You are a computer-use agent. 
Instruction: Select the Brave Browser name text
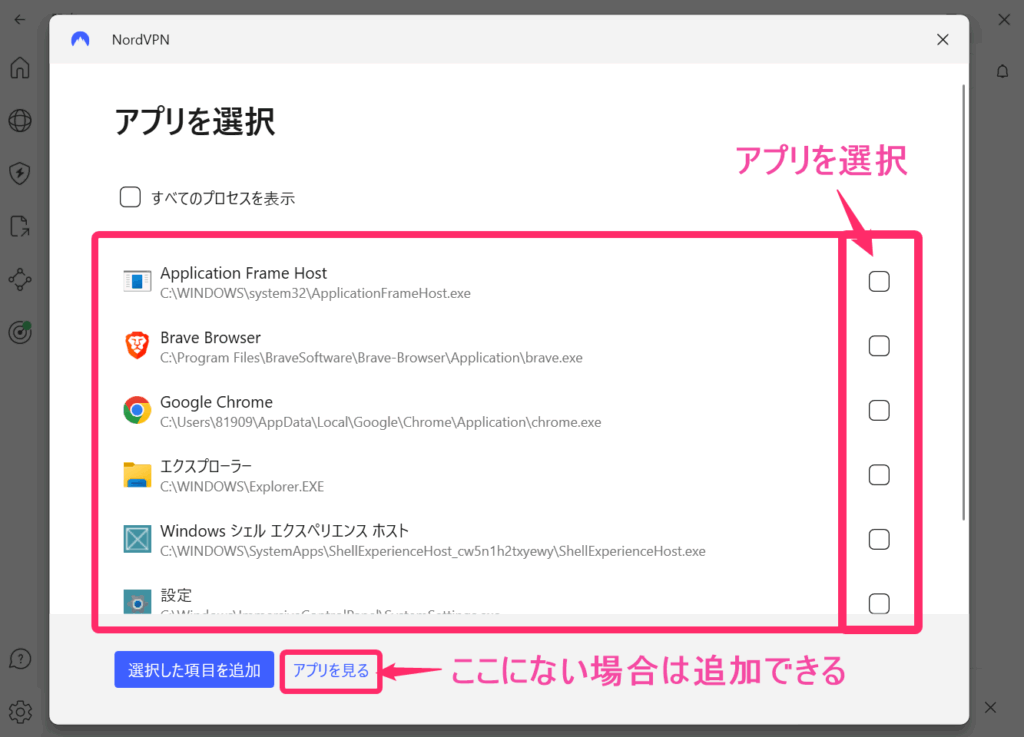(210, 337)
